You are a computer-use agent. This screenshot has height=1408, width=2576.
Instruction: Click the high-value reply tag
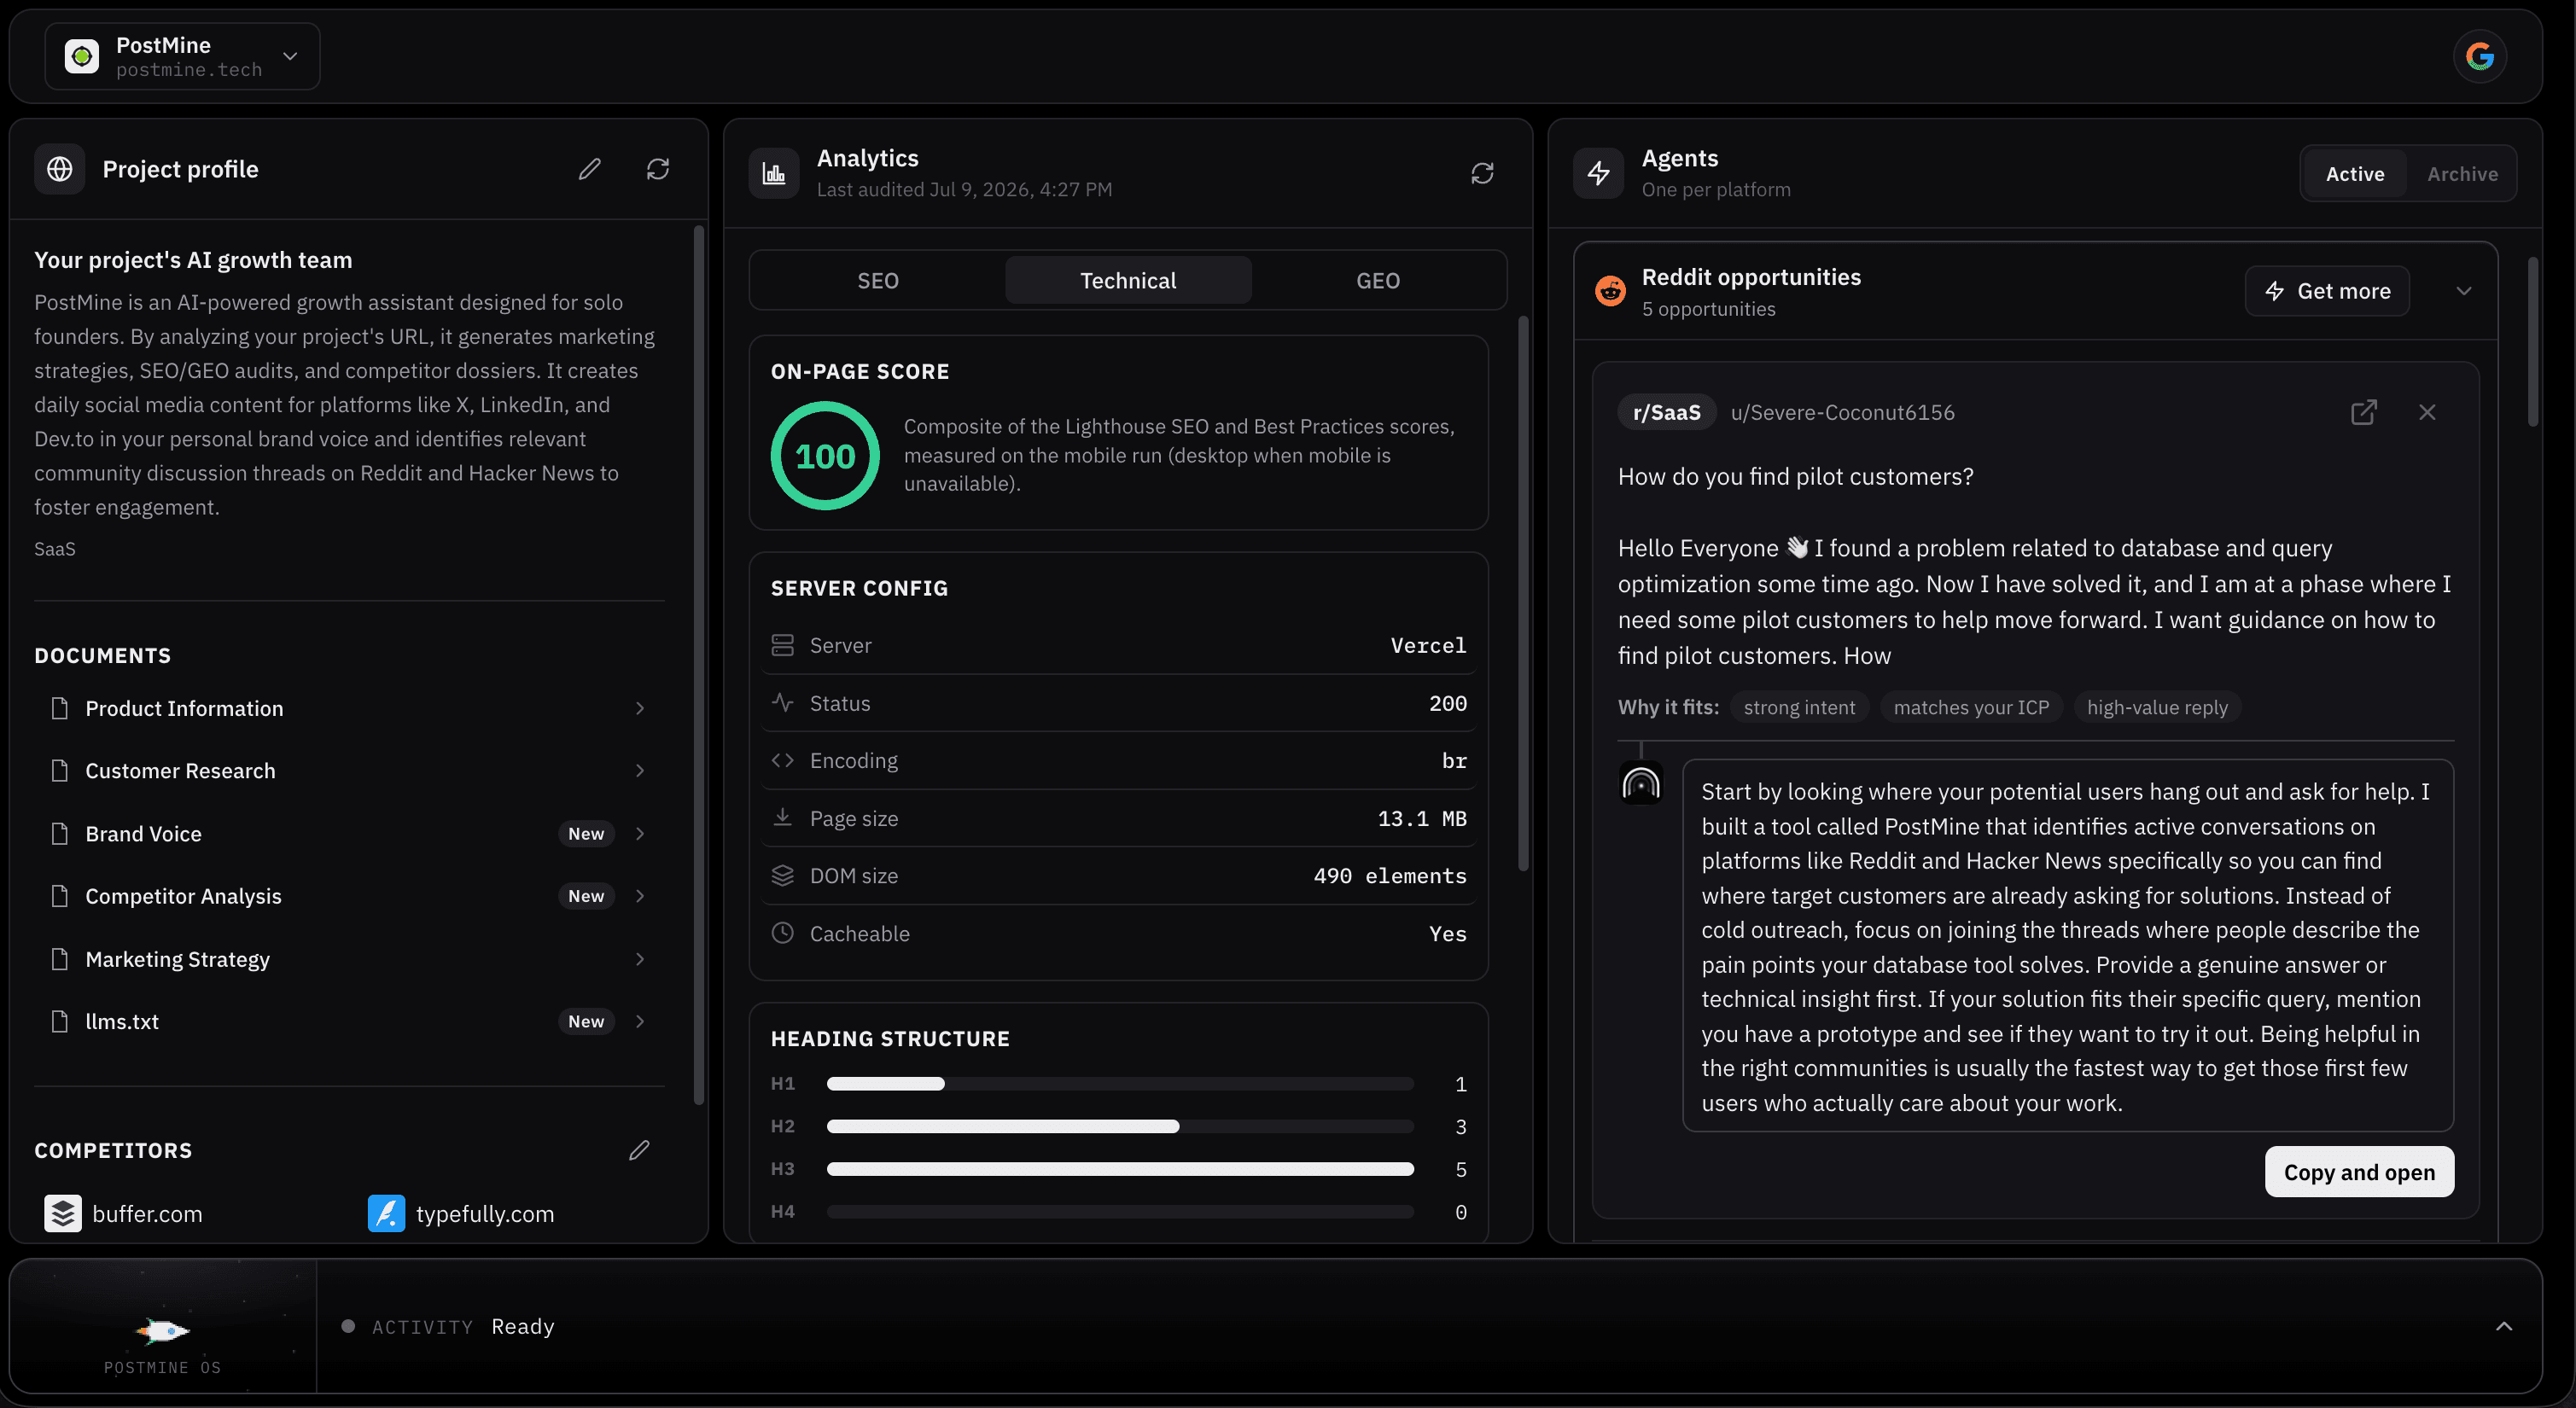tap(2157, 707)
